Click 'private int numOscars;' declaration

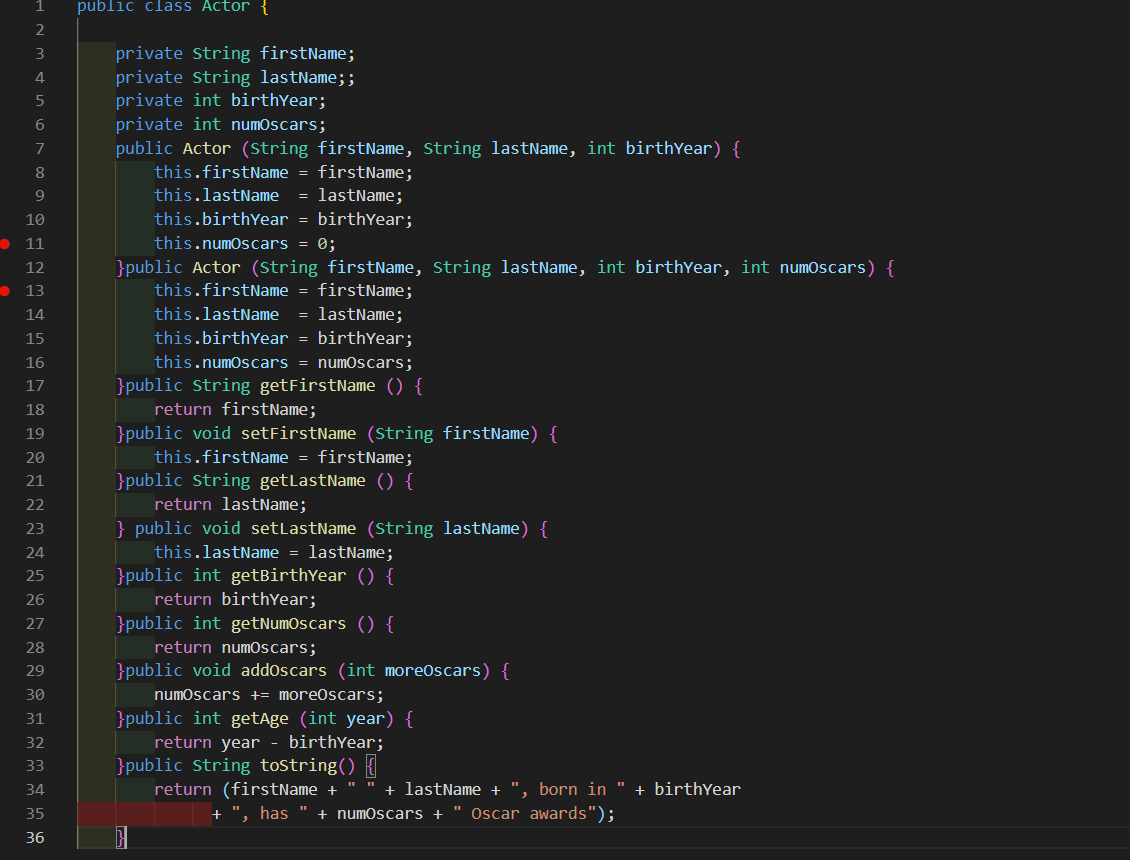(221, 125)
